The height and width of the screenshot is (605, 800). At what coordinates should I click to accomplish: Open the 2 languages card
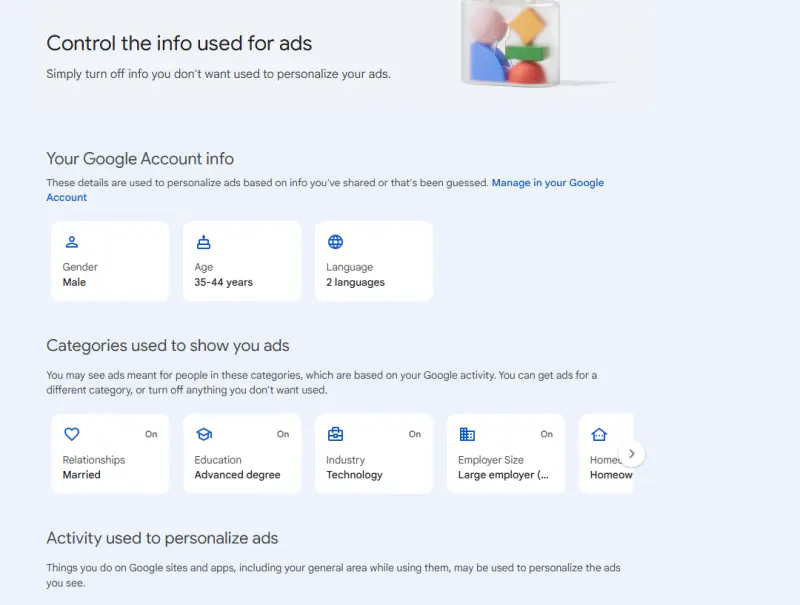click(374, 262)
